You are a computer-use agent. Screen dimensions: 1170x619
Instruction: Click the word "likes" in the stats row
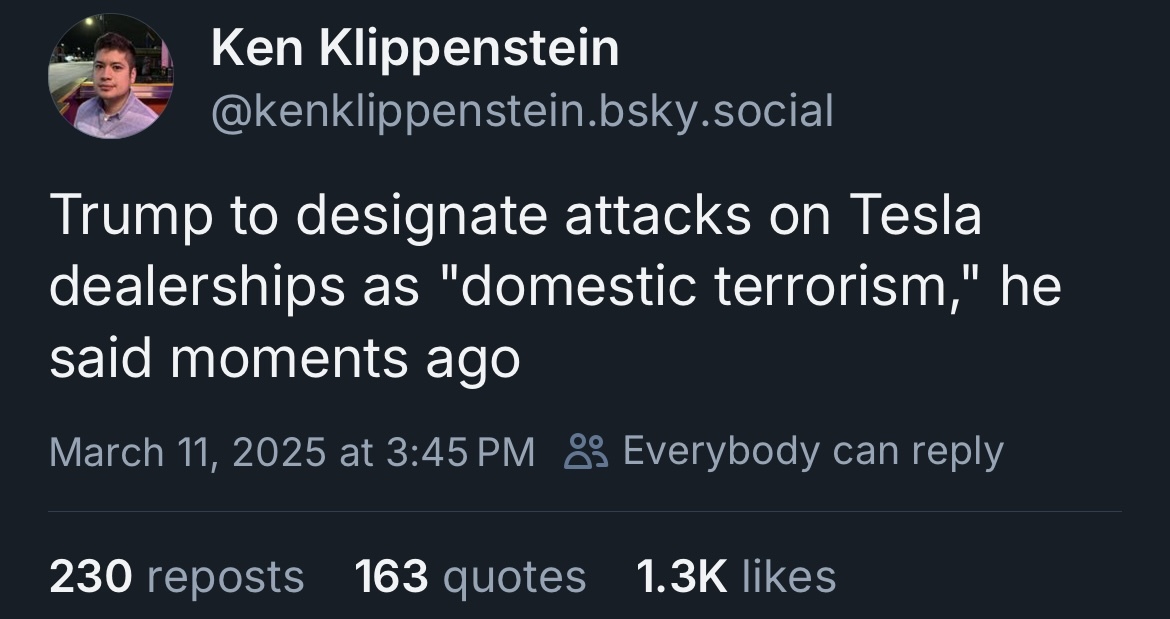pyautogui.click(x=789, y=576)
